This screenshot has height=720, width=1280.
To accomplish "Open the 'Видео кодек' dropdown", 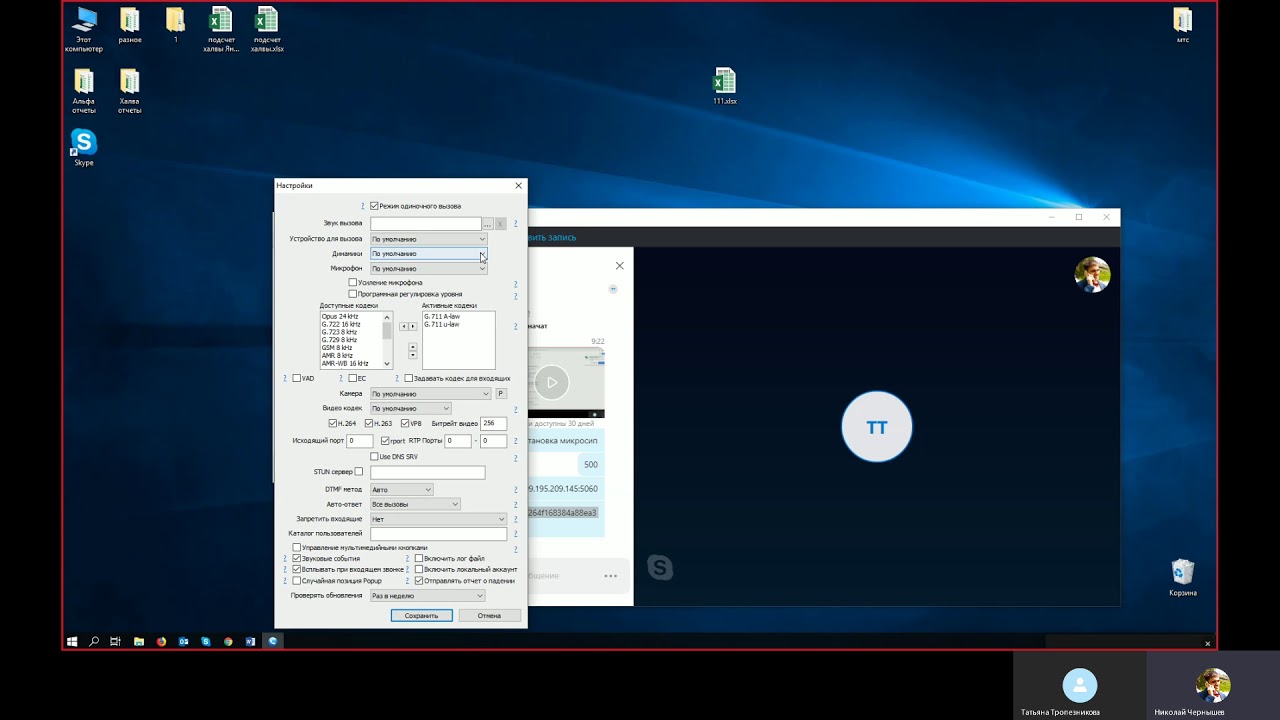I will [410, 409].
